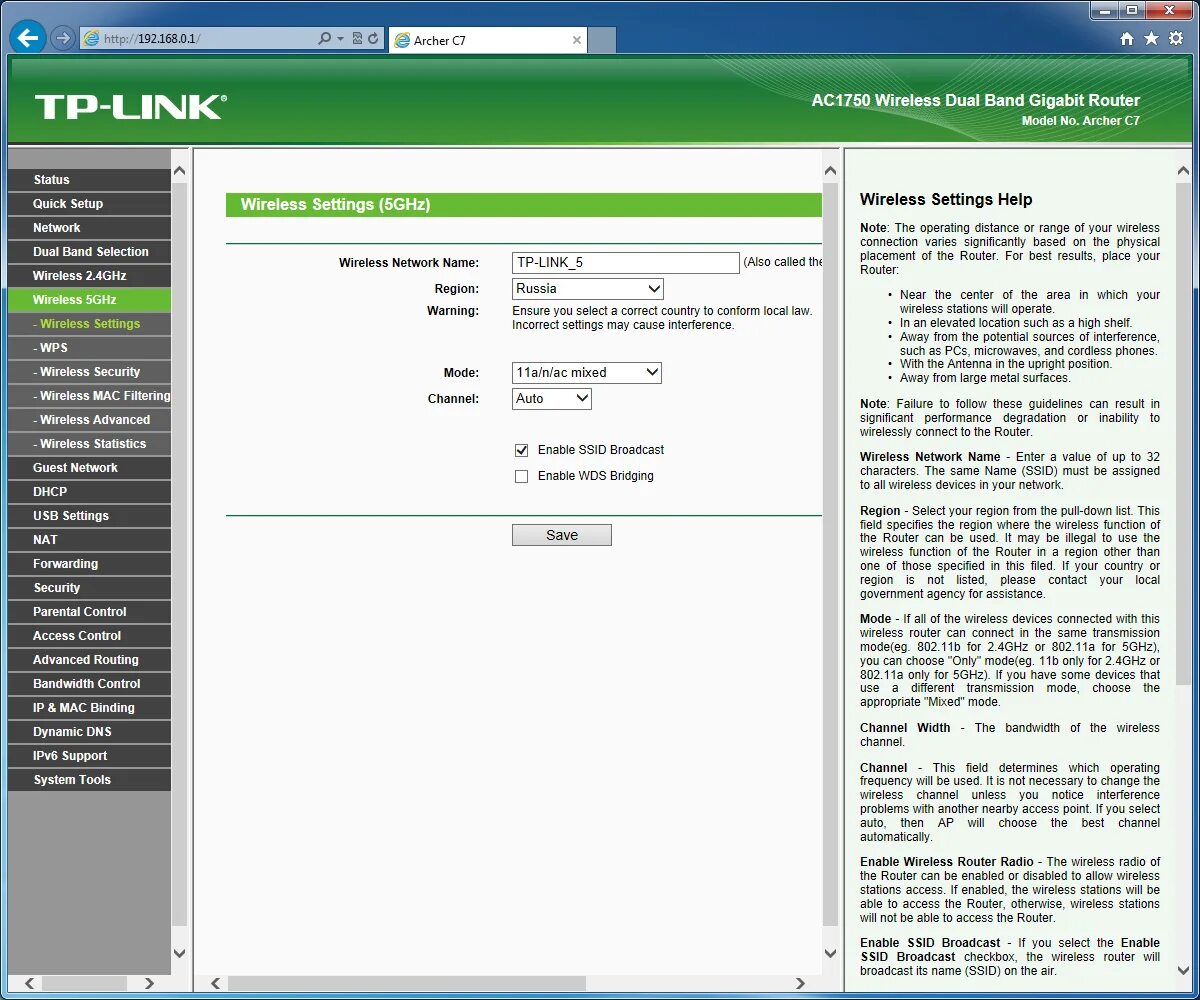Click compatibility view icon in address bar
Viewport: 1200px width, 1000px height.
(x=358, y=39)
